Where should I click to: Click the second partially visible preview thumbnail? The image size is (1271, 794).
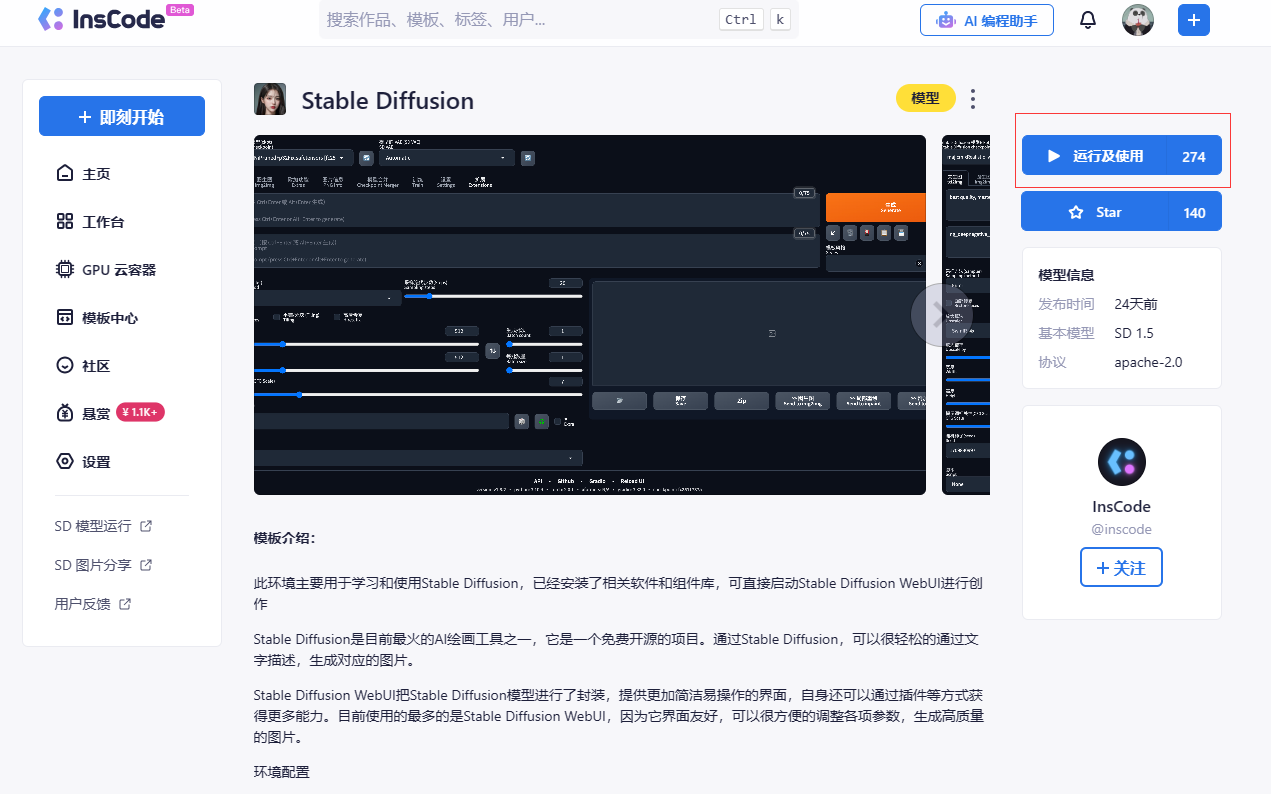(x=966, y=315)
